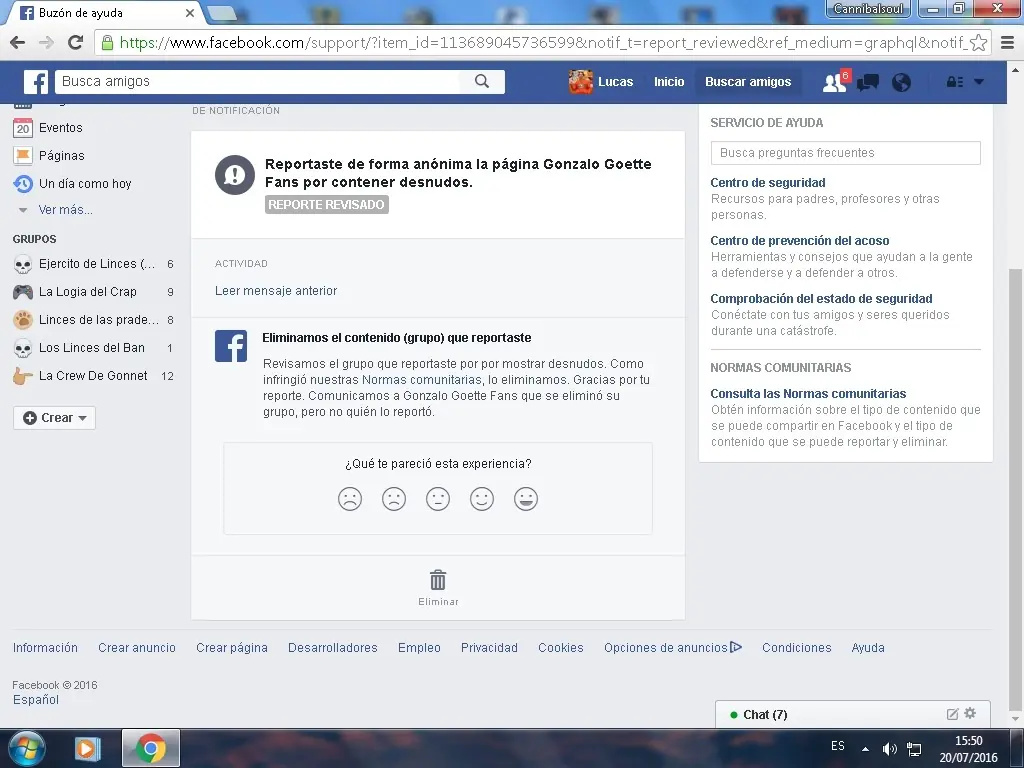Click the REPORTE REVISADO label
The image size is (1024, 768).
[327, 204]
